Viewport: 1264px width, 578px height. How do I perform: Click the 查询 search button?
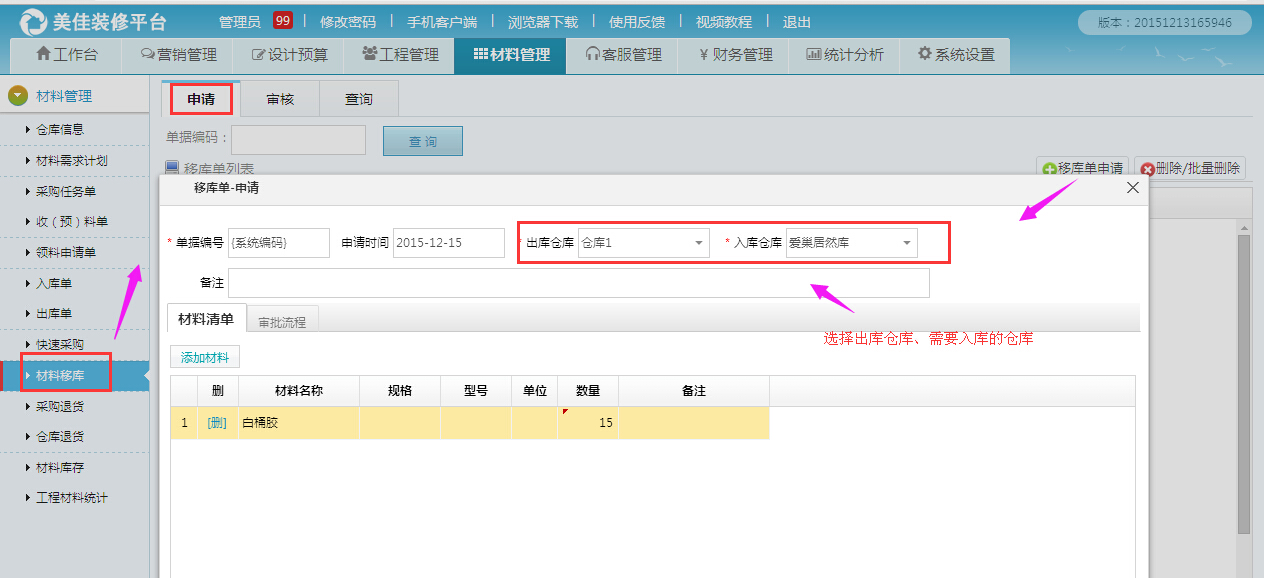pyautogui.click(x=422, y=141)
